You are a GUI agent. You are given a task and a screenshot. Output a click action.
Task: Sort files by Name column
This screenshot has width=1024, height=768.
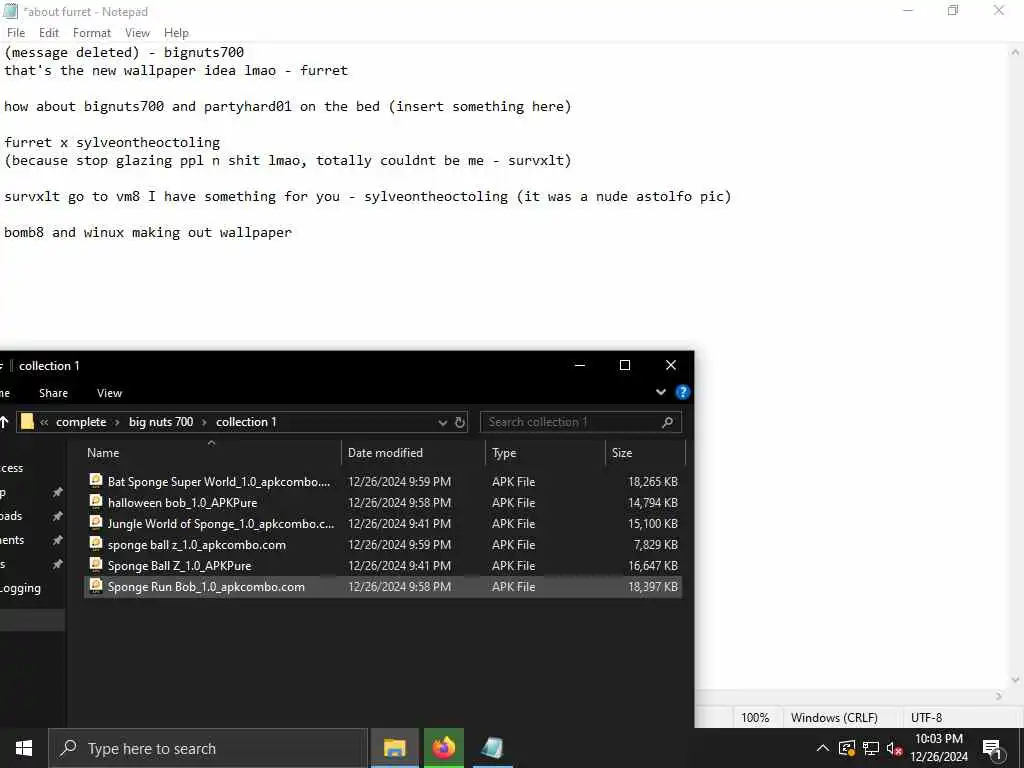(x=212, y=453)
